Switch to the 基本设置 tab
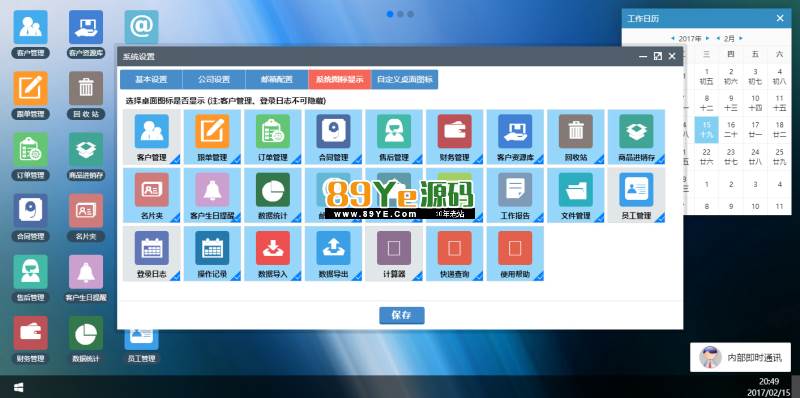The width and height of the screenshot is (800, 398). (x=151, y=80)
